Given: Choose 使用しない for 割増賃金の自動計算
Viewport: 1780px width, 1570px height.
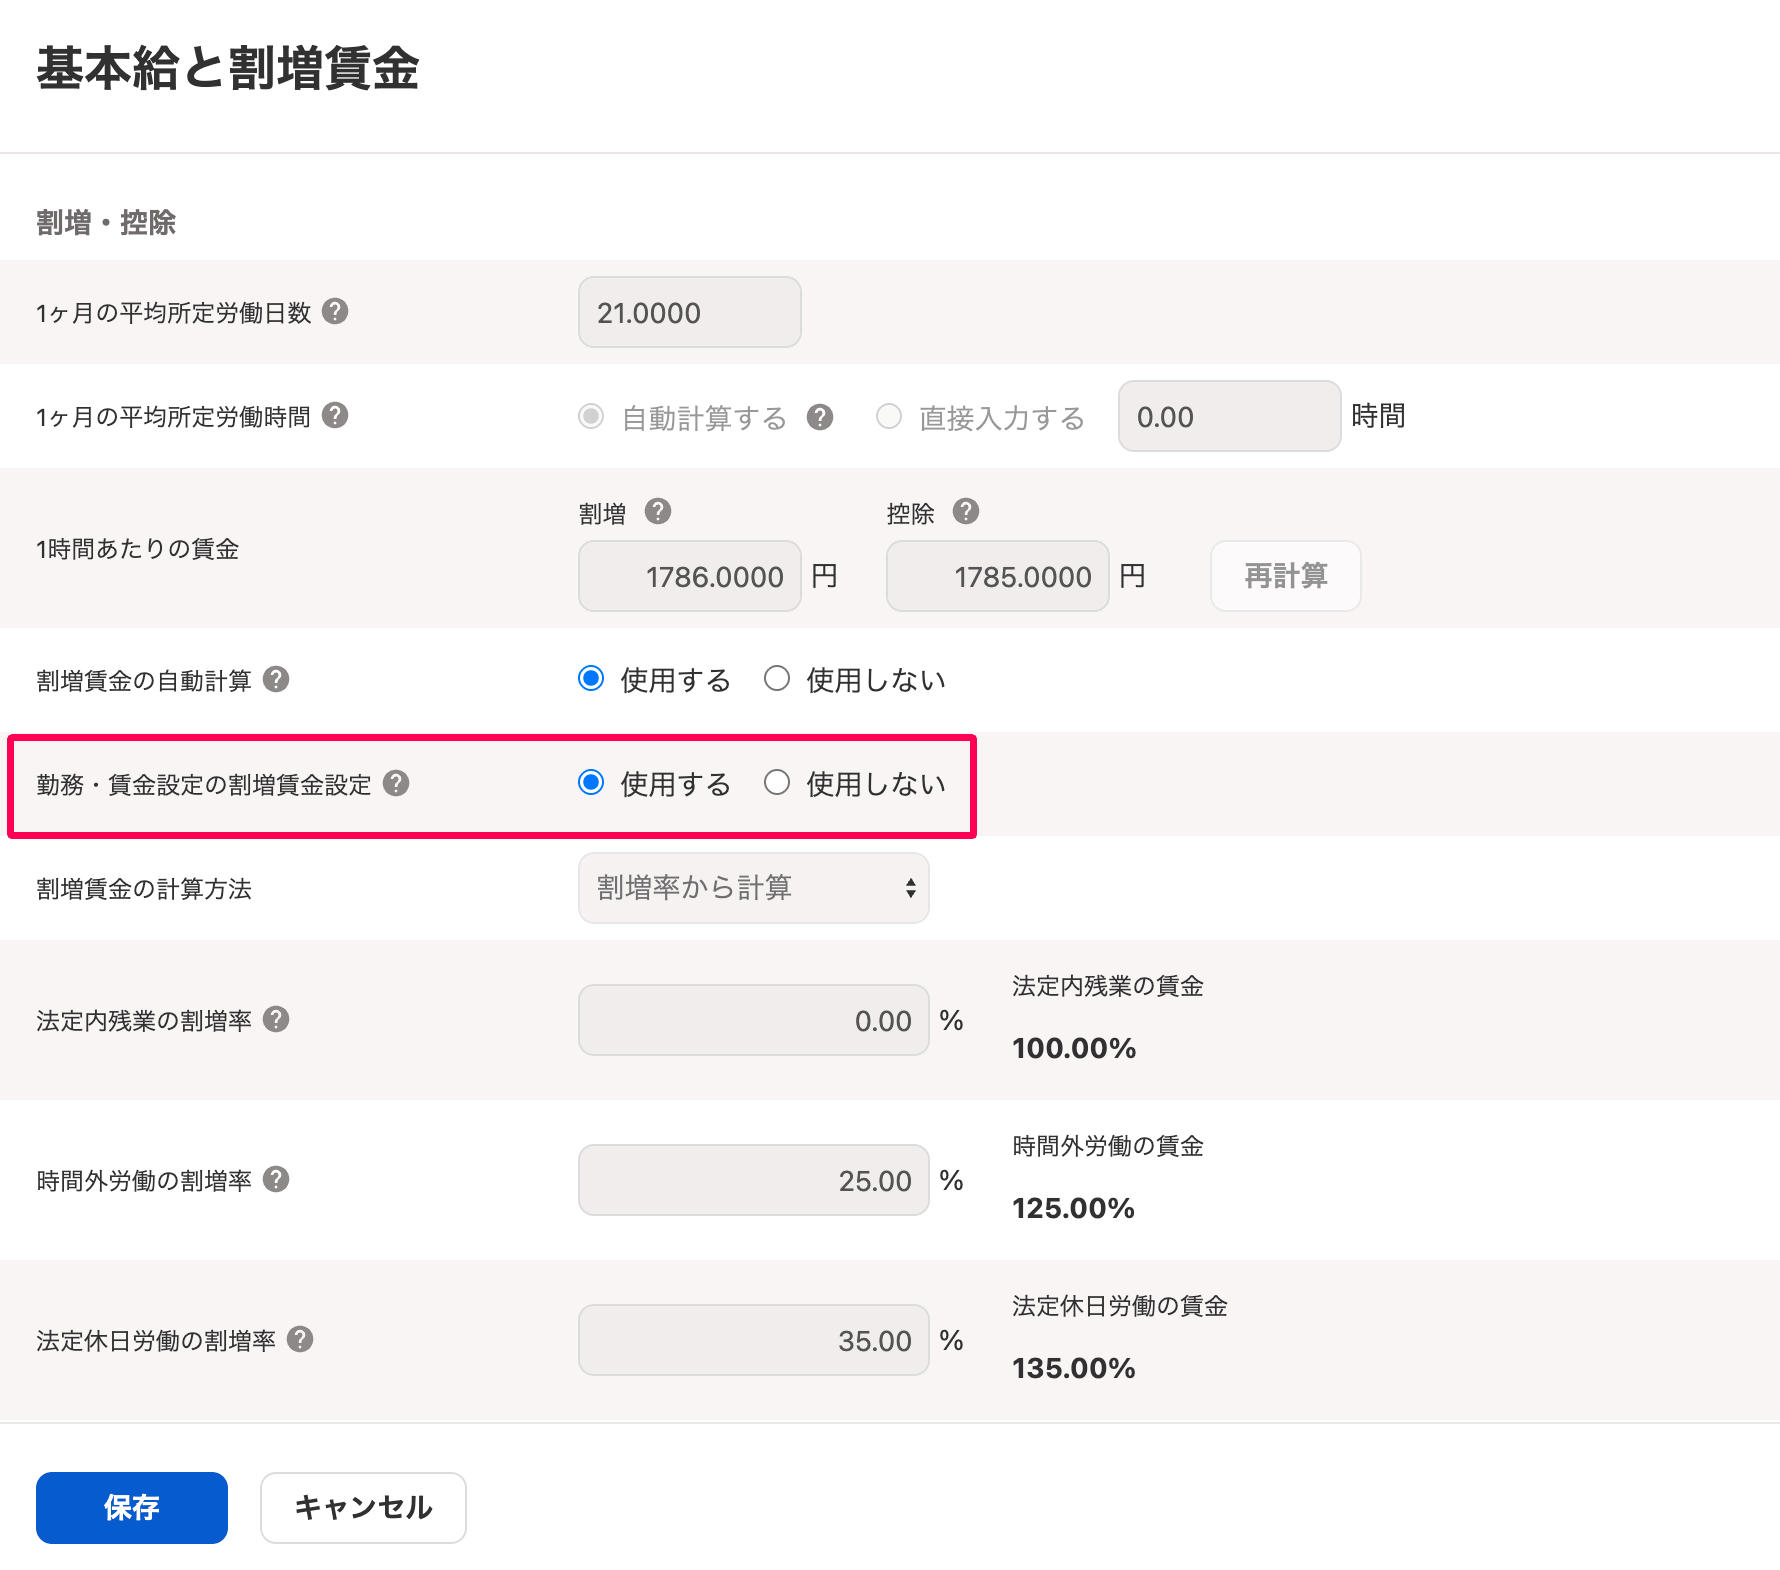Looking at the screenshot, I should (x=777, y=679).
